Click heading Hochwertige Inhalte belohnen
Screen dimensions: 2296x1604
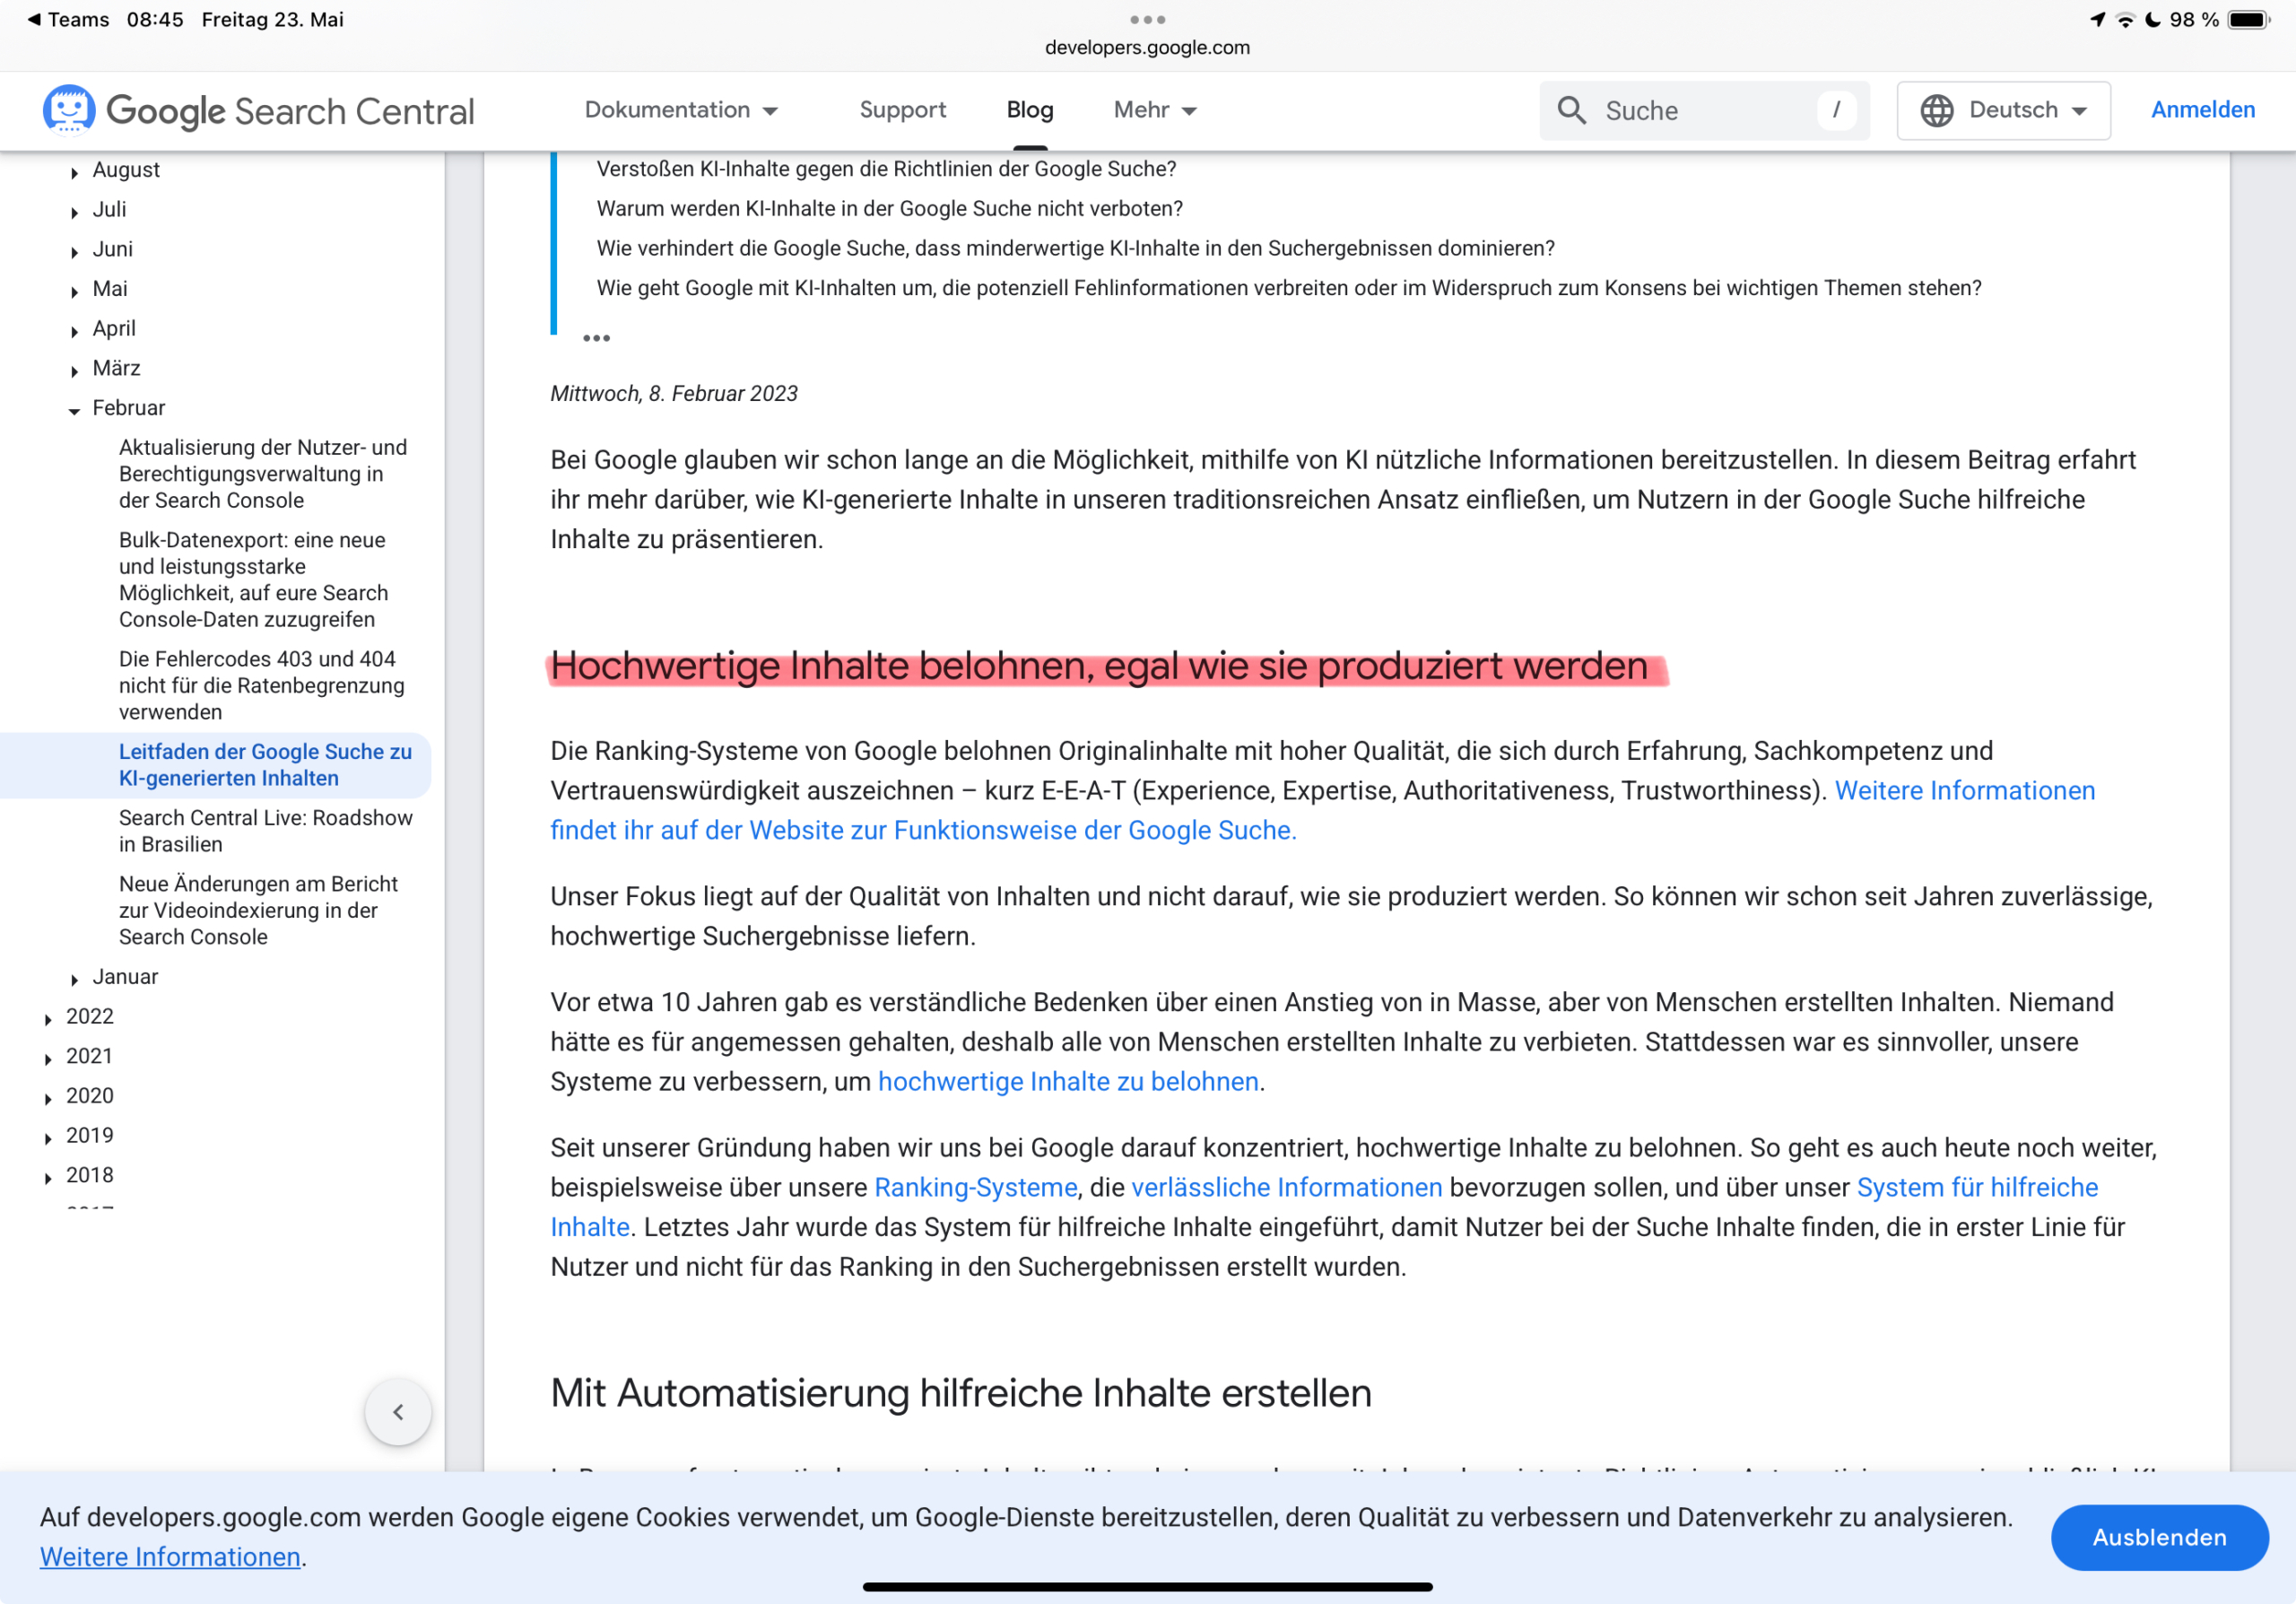(1099, 666)
